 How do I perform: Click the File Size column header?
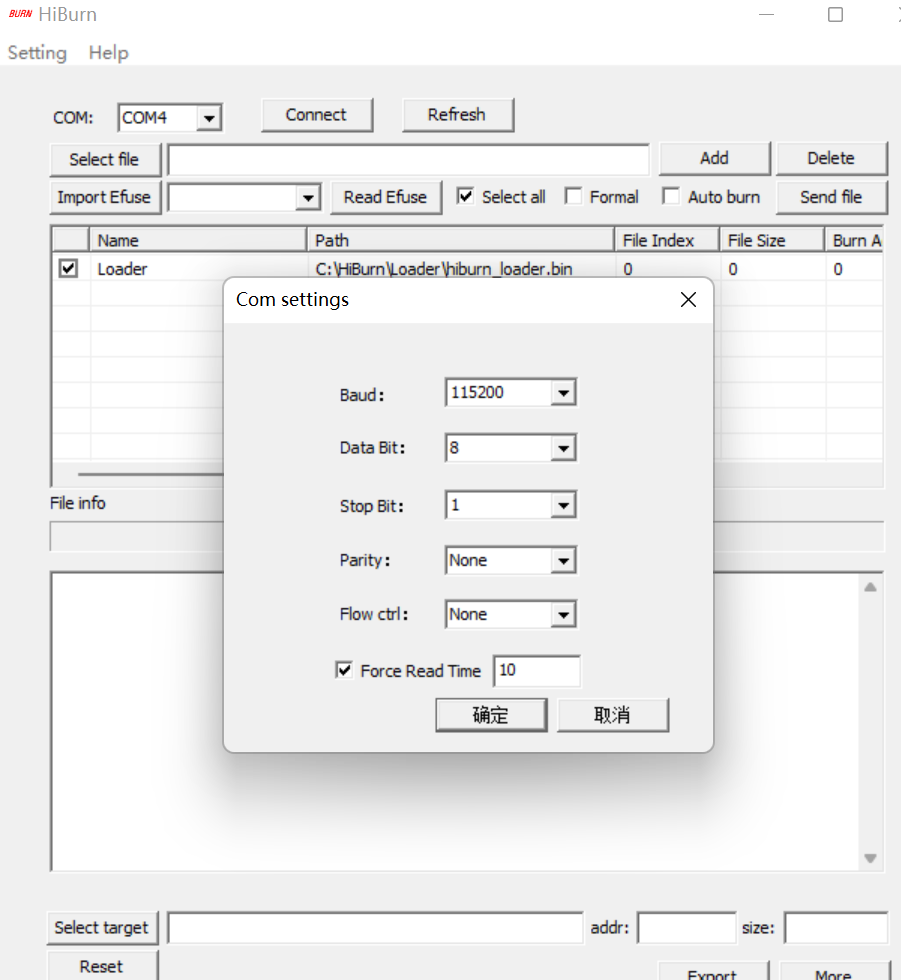click(772, 241)
